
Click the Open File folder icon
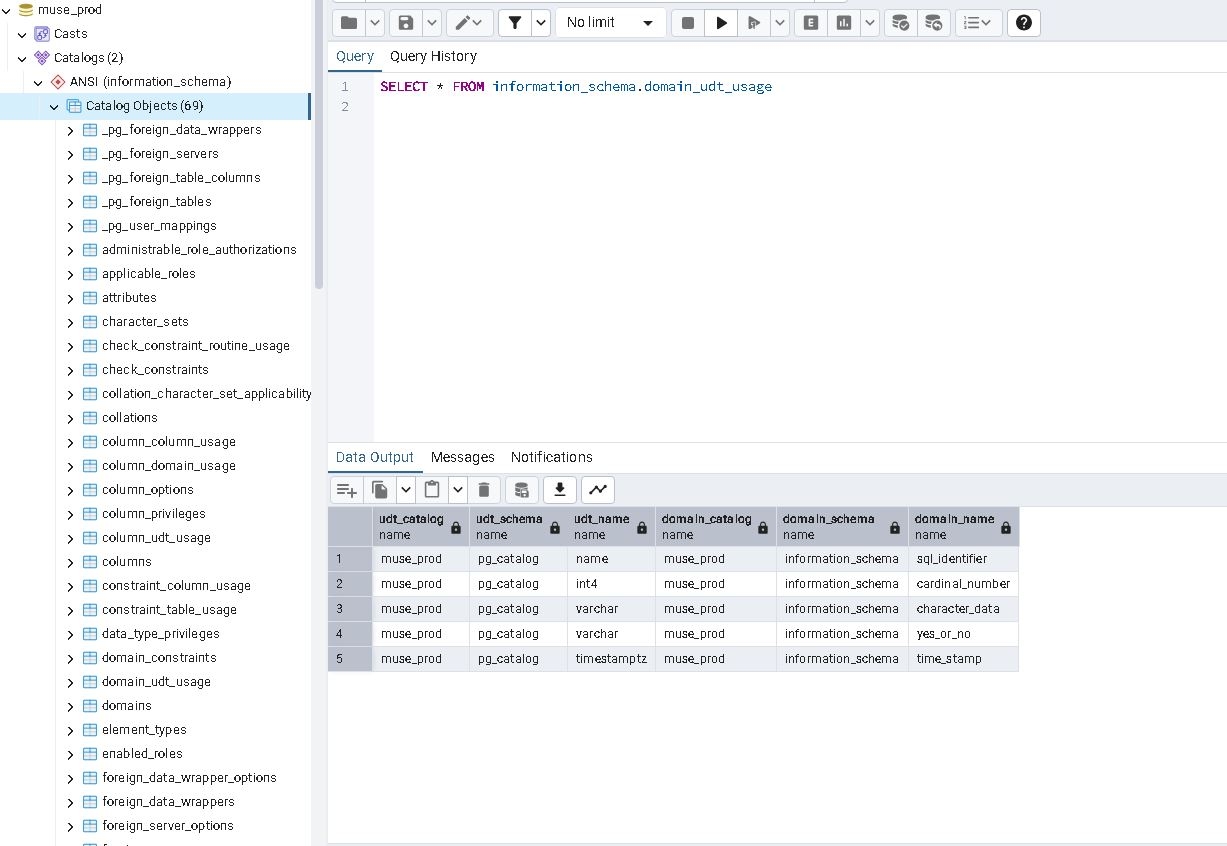click(x=349, y=23)
